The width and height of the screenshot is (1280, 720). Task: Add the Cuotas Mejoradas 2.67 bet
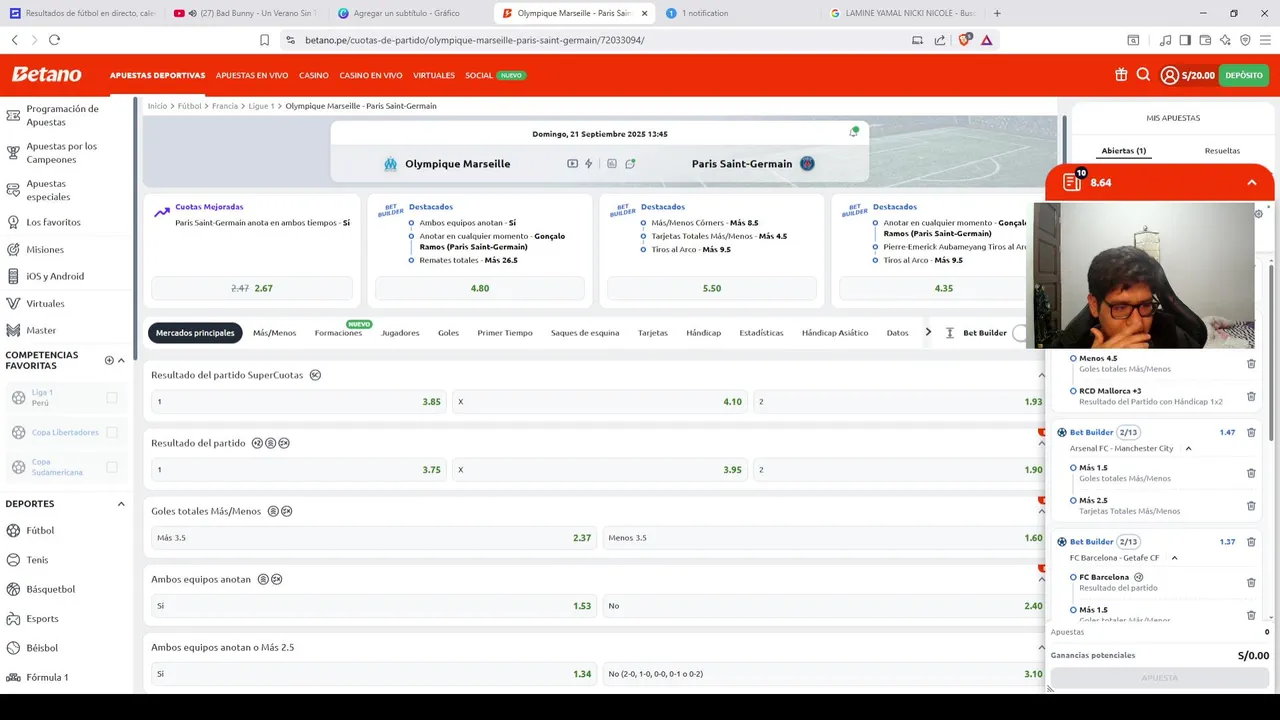click(x=252, y=288)
